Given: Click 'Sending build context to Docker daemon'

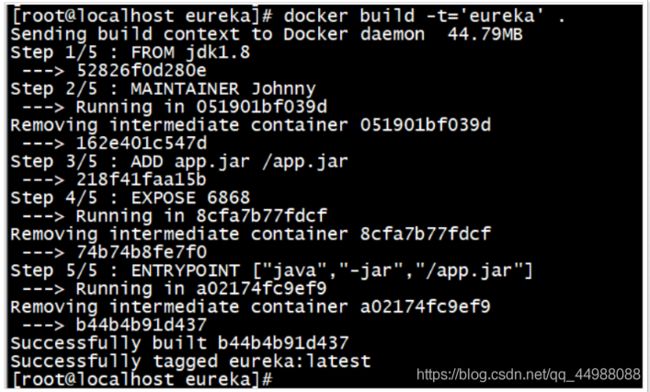Looking at the screenshot, I should 218,34.
